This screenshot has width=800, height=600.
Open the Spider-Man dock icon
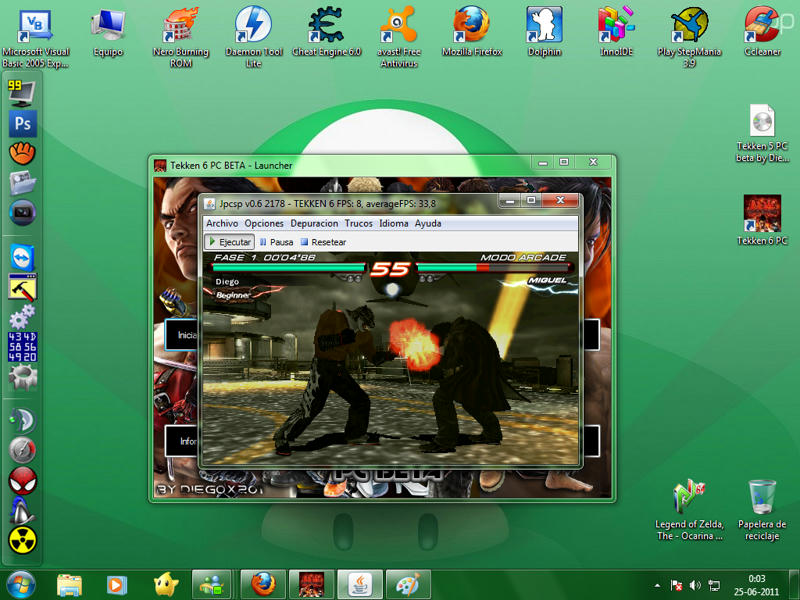(x=23, y=481)
